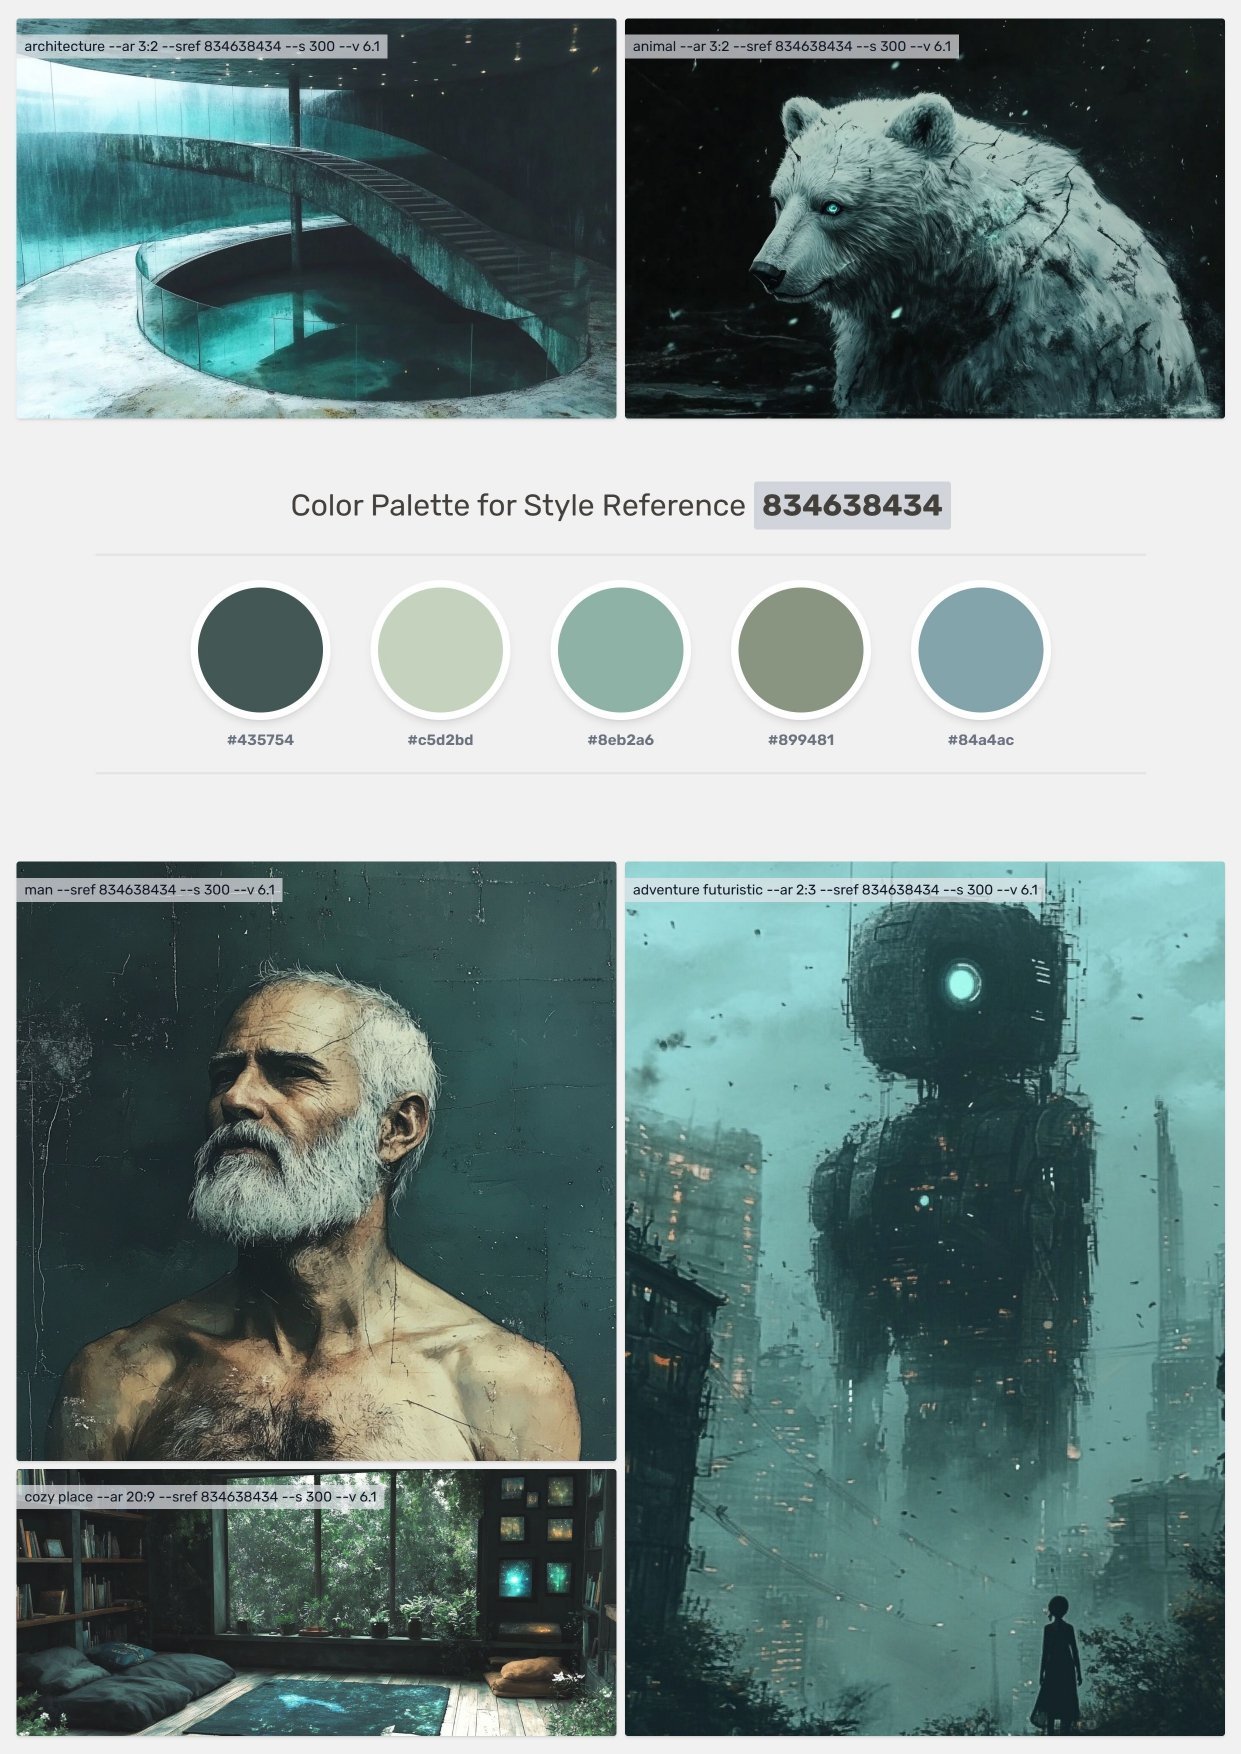Viewport: 1241px width, 1754px height.
Task: Select the olive #899481 color circle
Action: (800, 650)
